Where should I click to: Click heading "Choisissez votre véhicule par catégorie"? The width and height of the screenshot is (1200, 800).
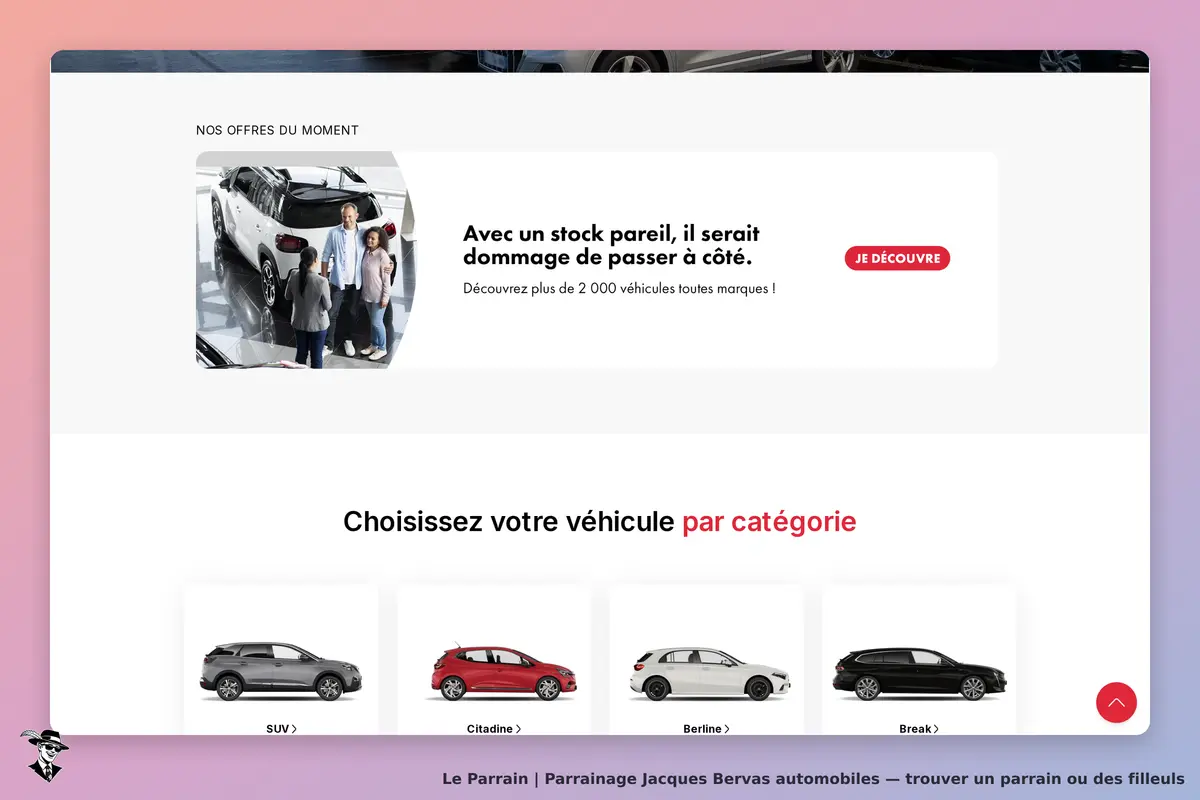pos(599,522)
